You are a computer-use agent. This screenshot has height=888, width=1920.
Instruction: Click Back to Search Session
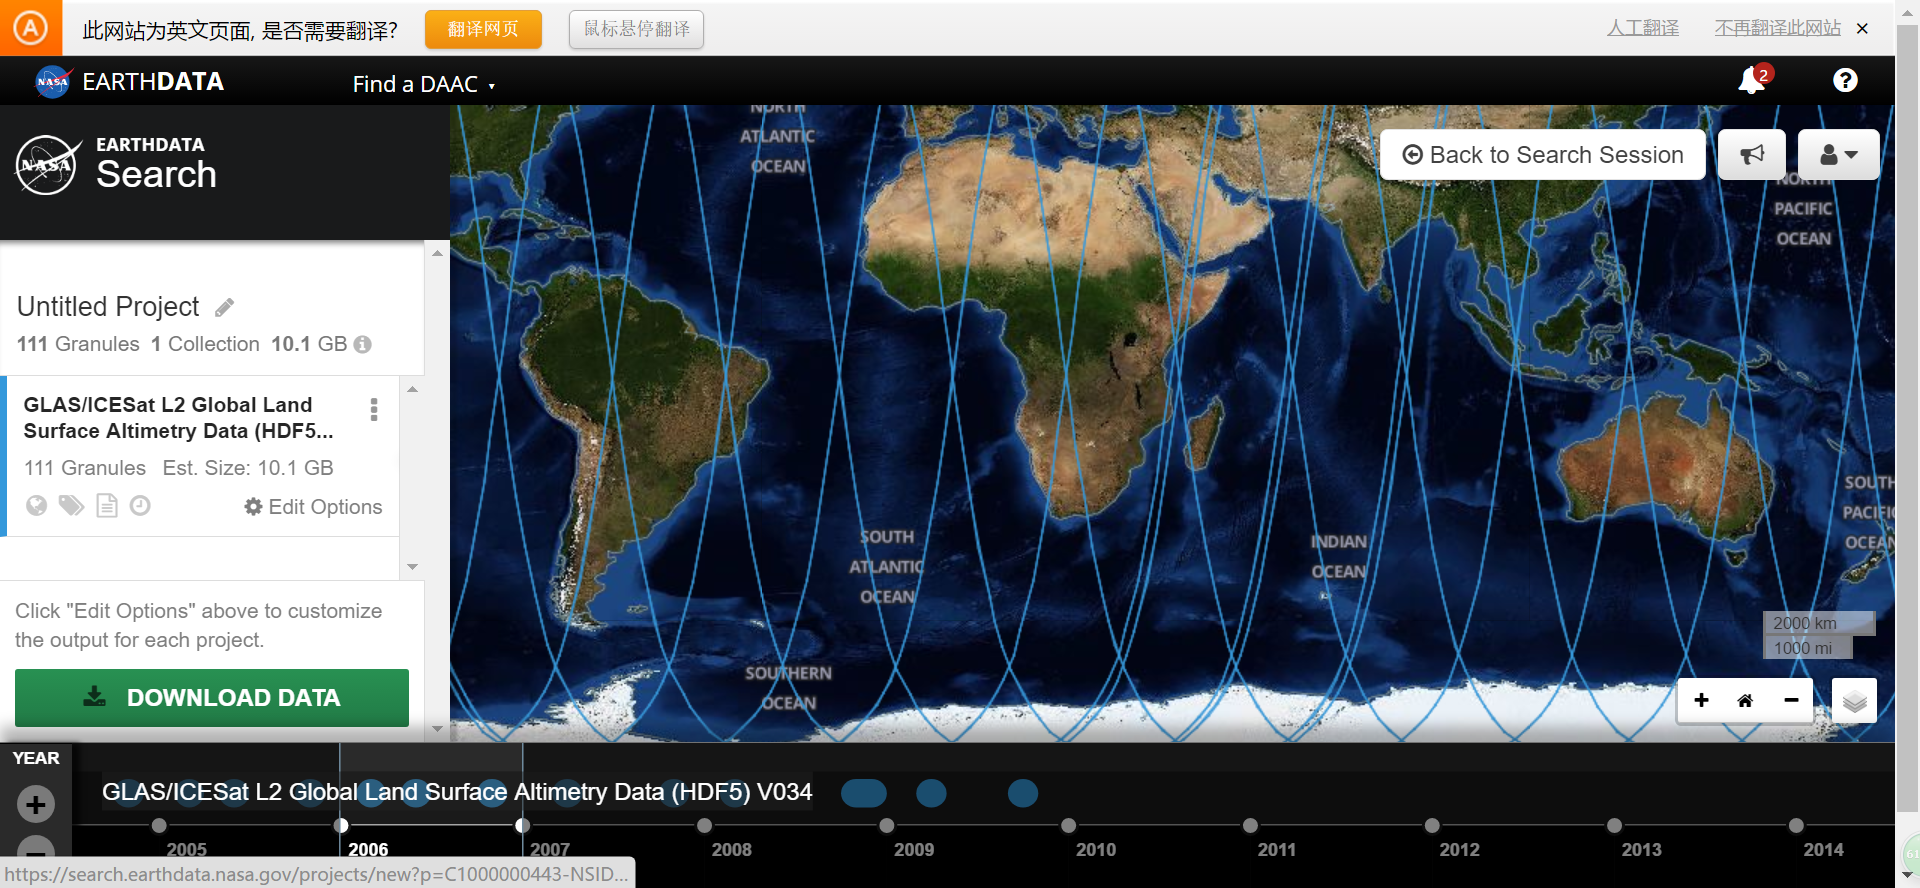point(1542,155)
